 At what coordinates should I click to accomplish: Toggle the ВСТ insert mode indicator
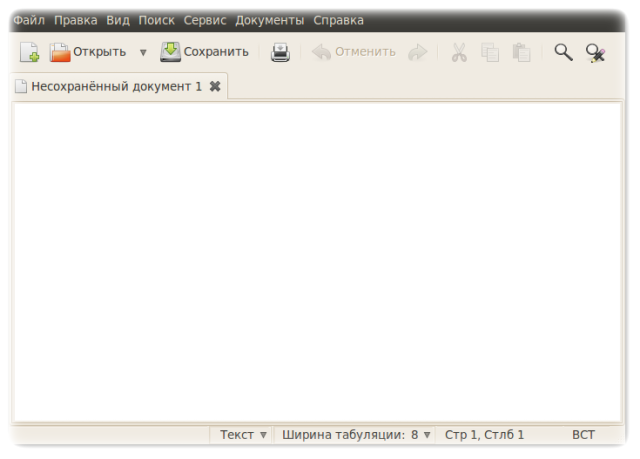tap(583, 435)
